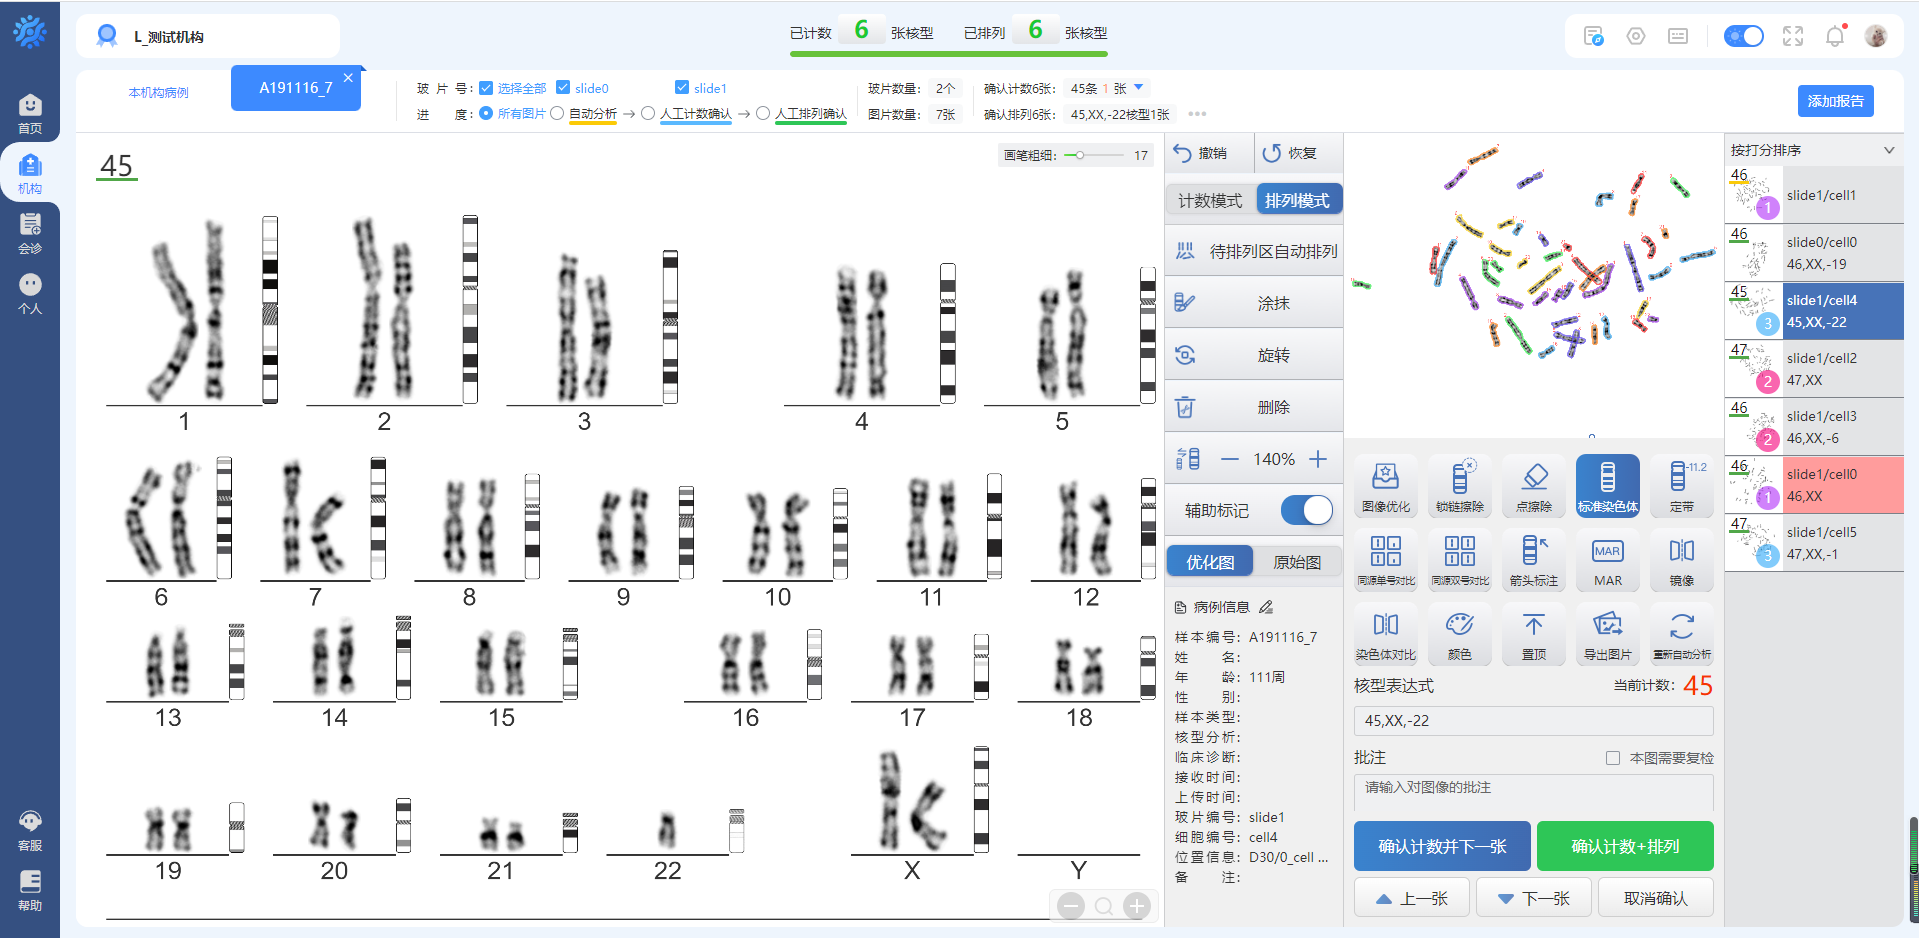The width and height of the screenshot is (1919, 938).
Task: Click the 添加报告 add report button
Action: [1835, 101]
